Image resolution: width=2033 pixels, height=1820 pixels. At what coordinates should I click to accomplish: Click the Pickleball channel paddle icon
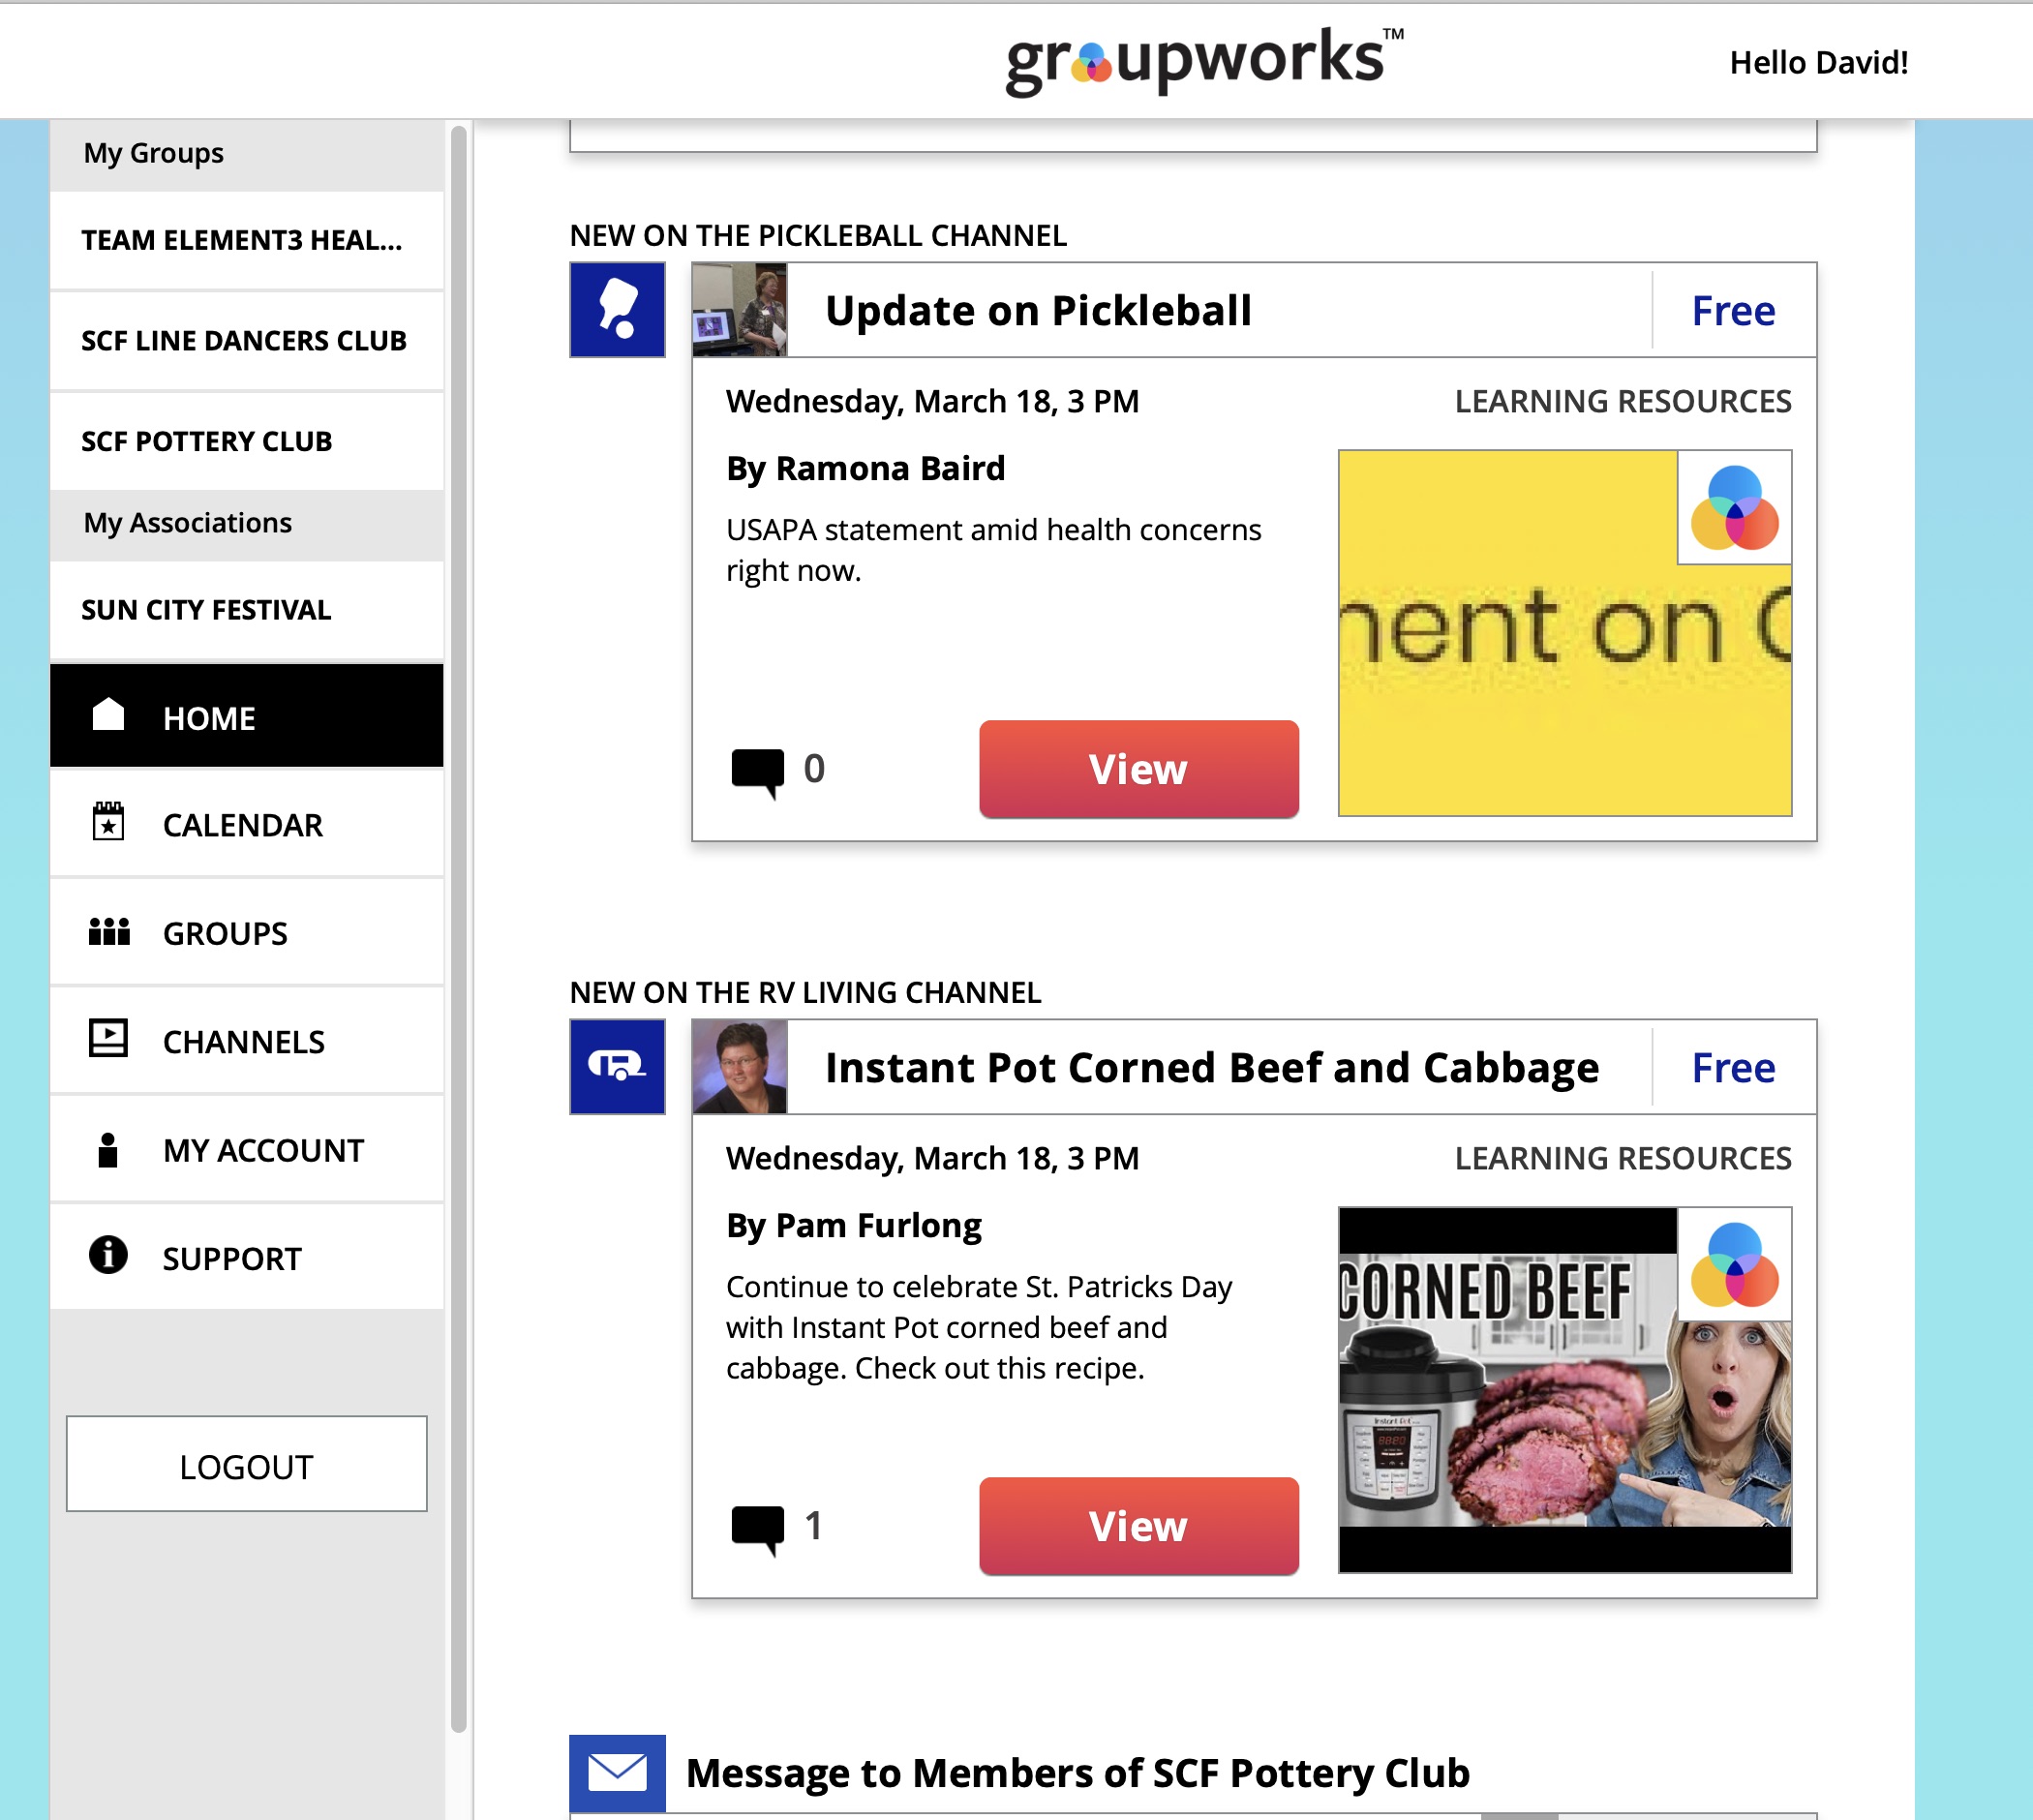click(x=617, y=310)
